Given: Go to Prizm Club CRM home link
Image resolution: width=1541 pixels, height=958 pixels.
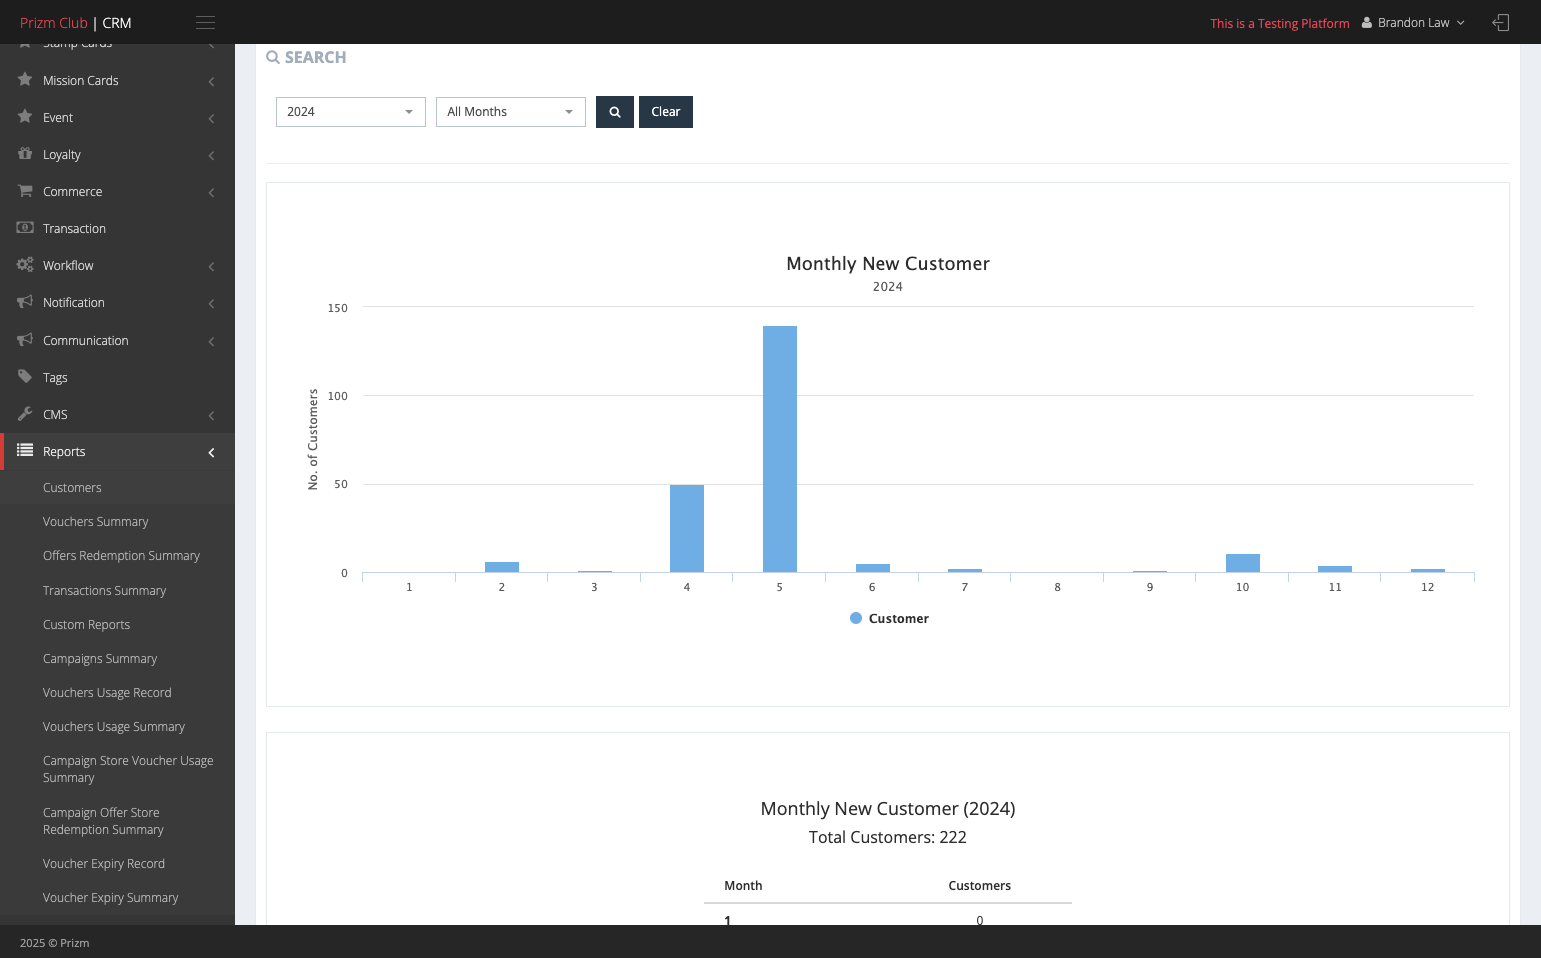Looking at the screenshot, I should tap(76, 23).
